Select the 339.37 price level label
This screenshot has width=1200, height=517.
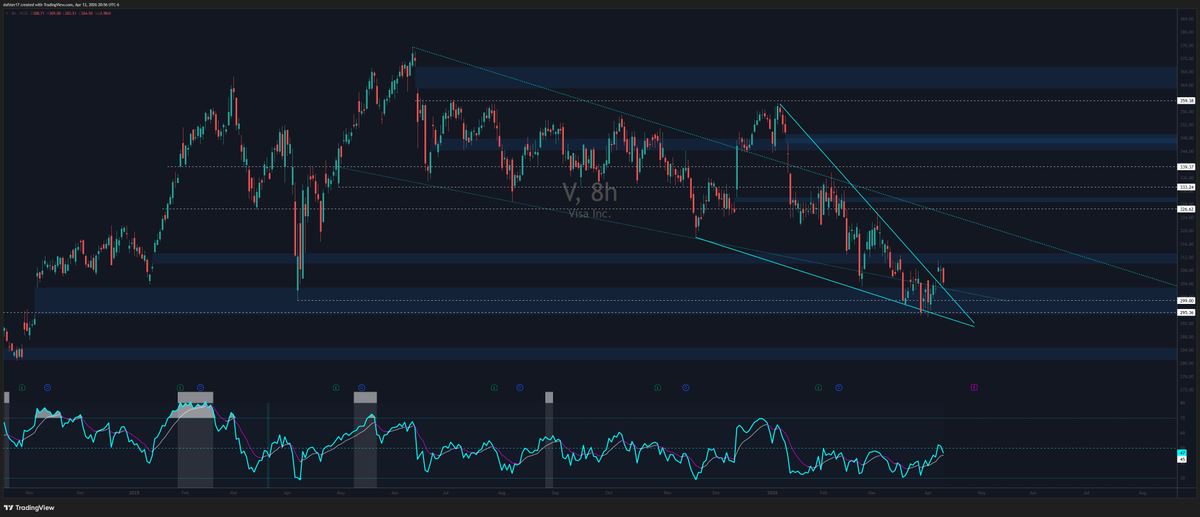coord(1186,166)
